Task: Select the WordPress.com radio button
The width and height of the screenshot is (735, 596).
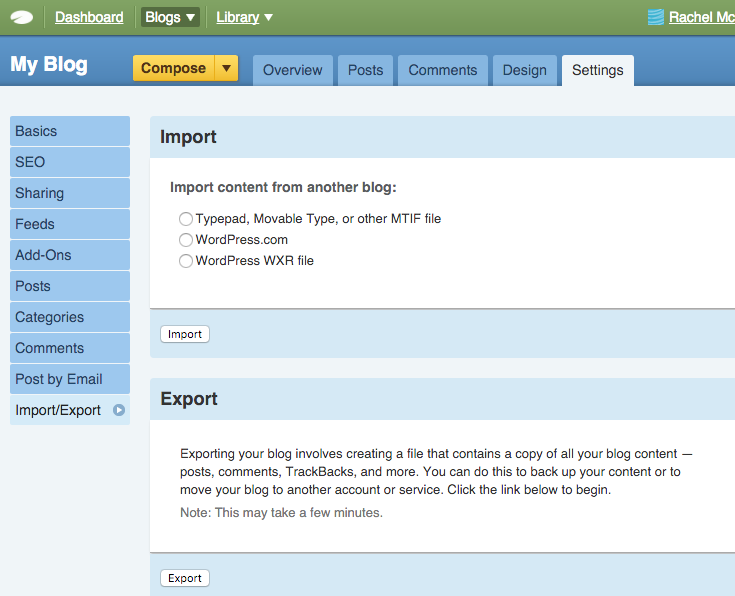Action: pyautogui.click(x=186, y=240)
